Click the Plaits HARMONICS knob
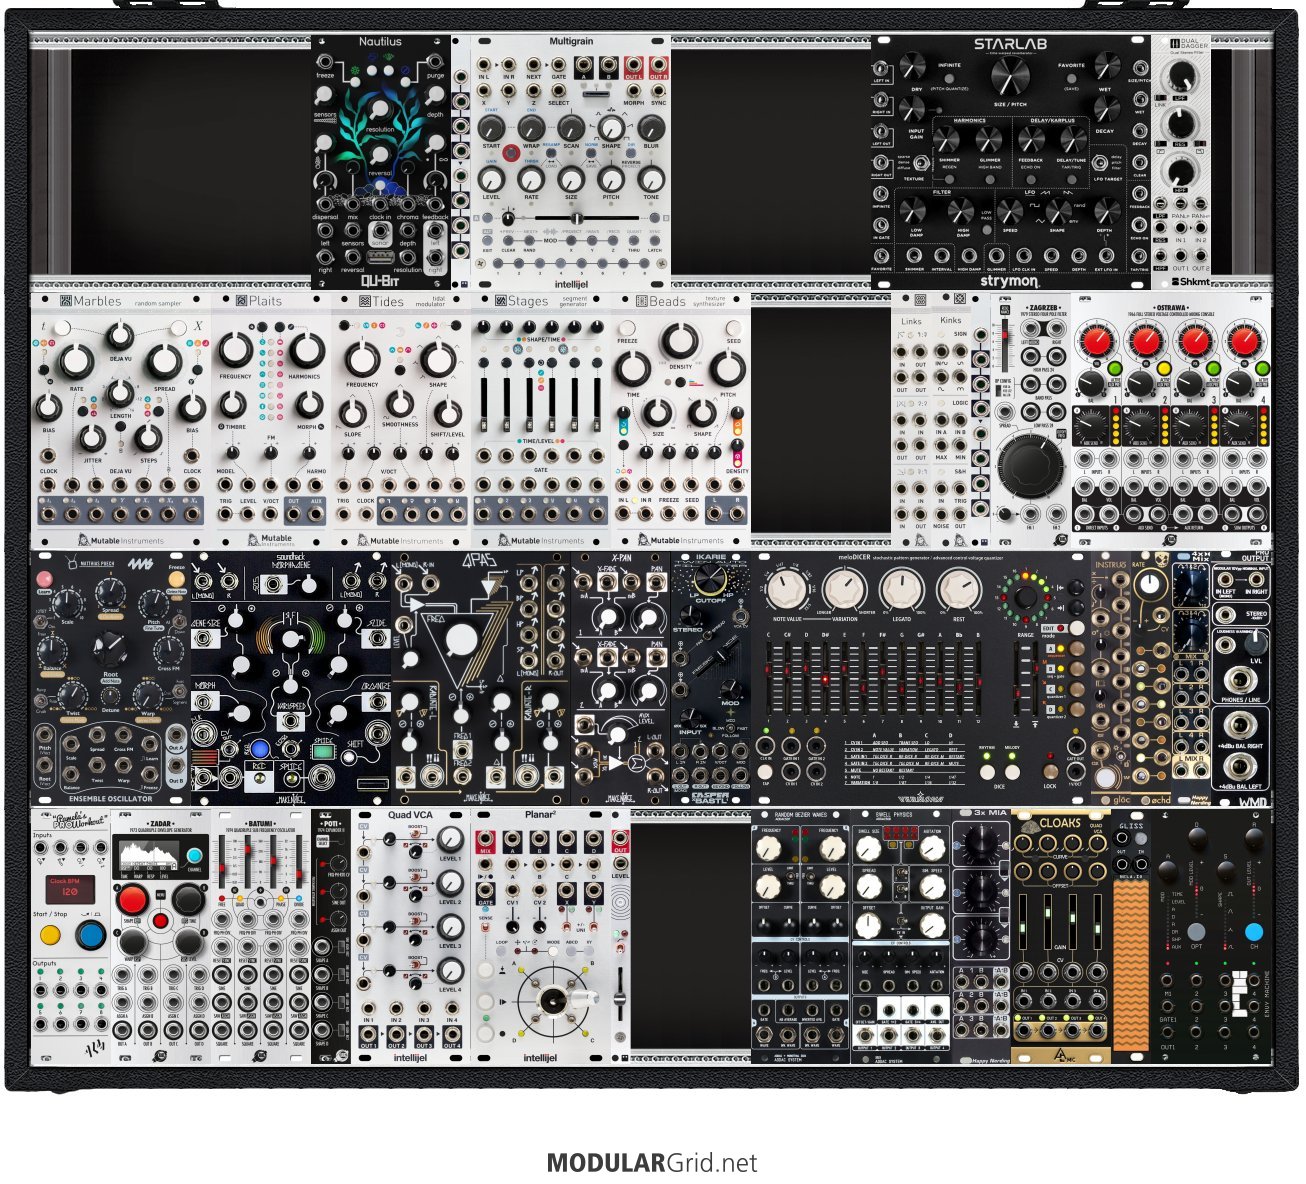Screen dimensions: 1306x1184 [306, 350]
